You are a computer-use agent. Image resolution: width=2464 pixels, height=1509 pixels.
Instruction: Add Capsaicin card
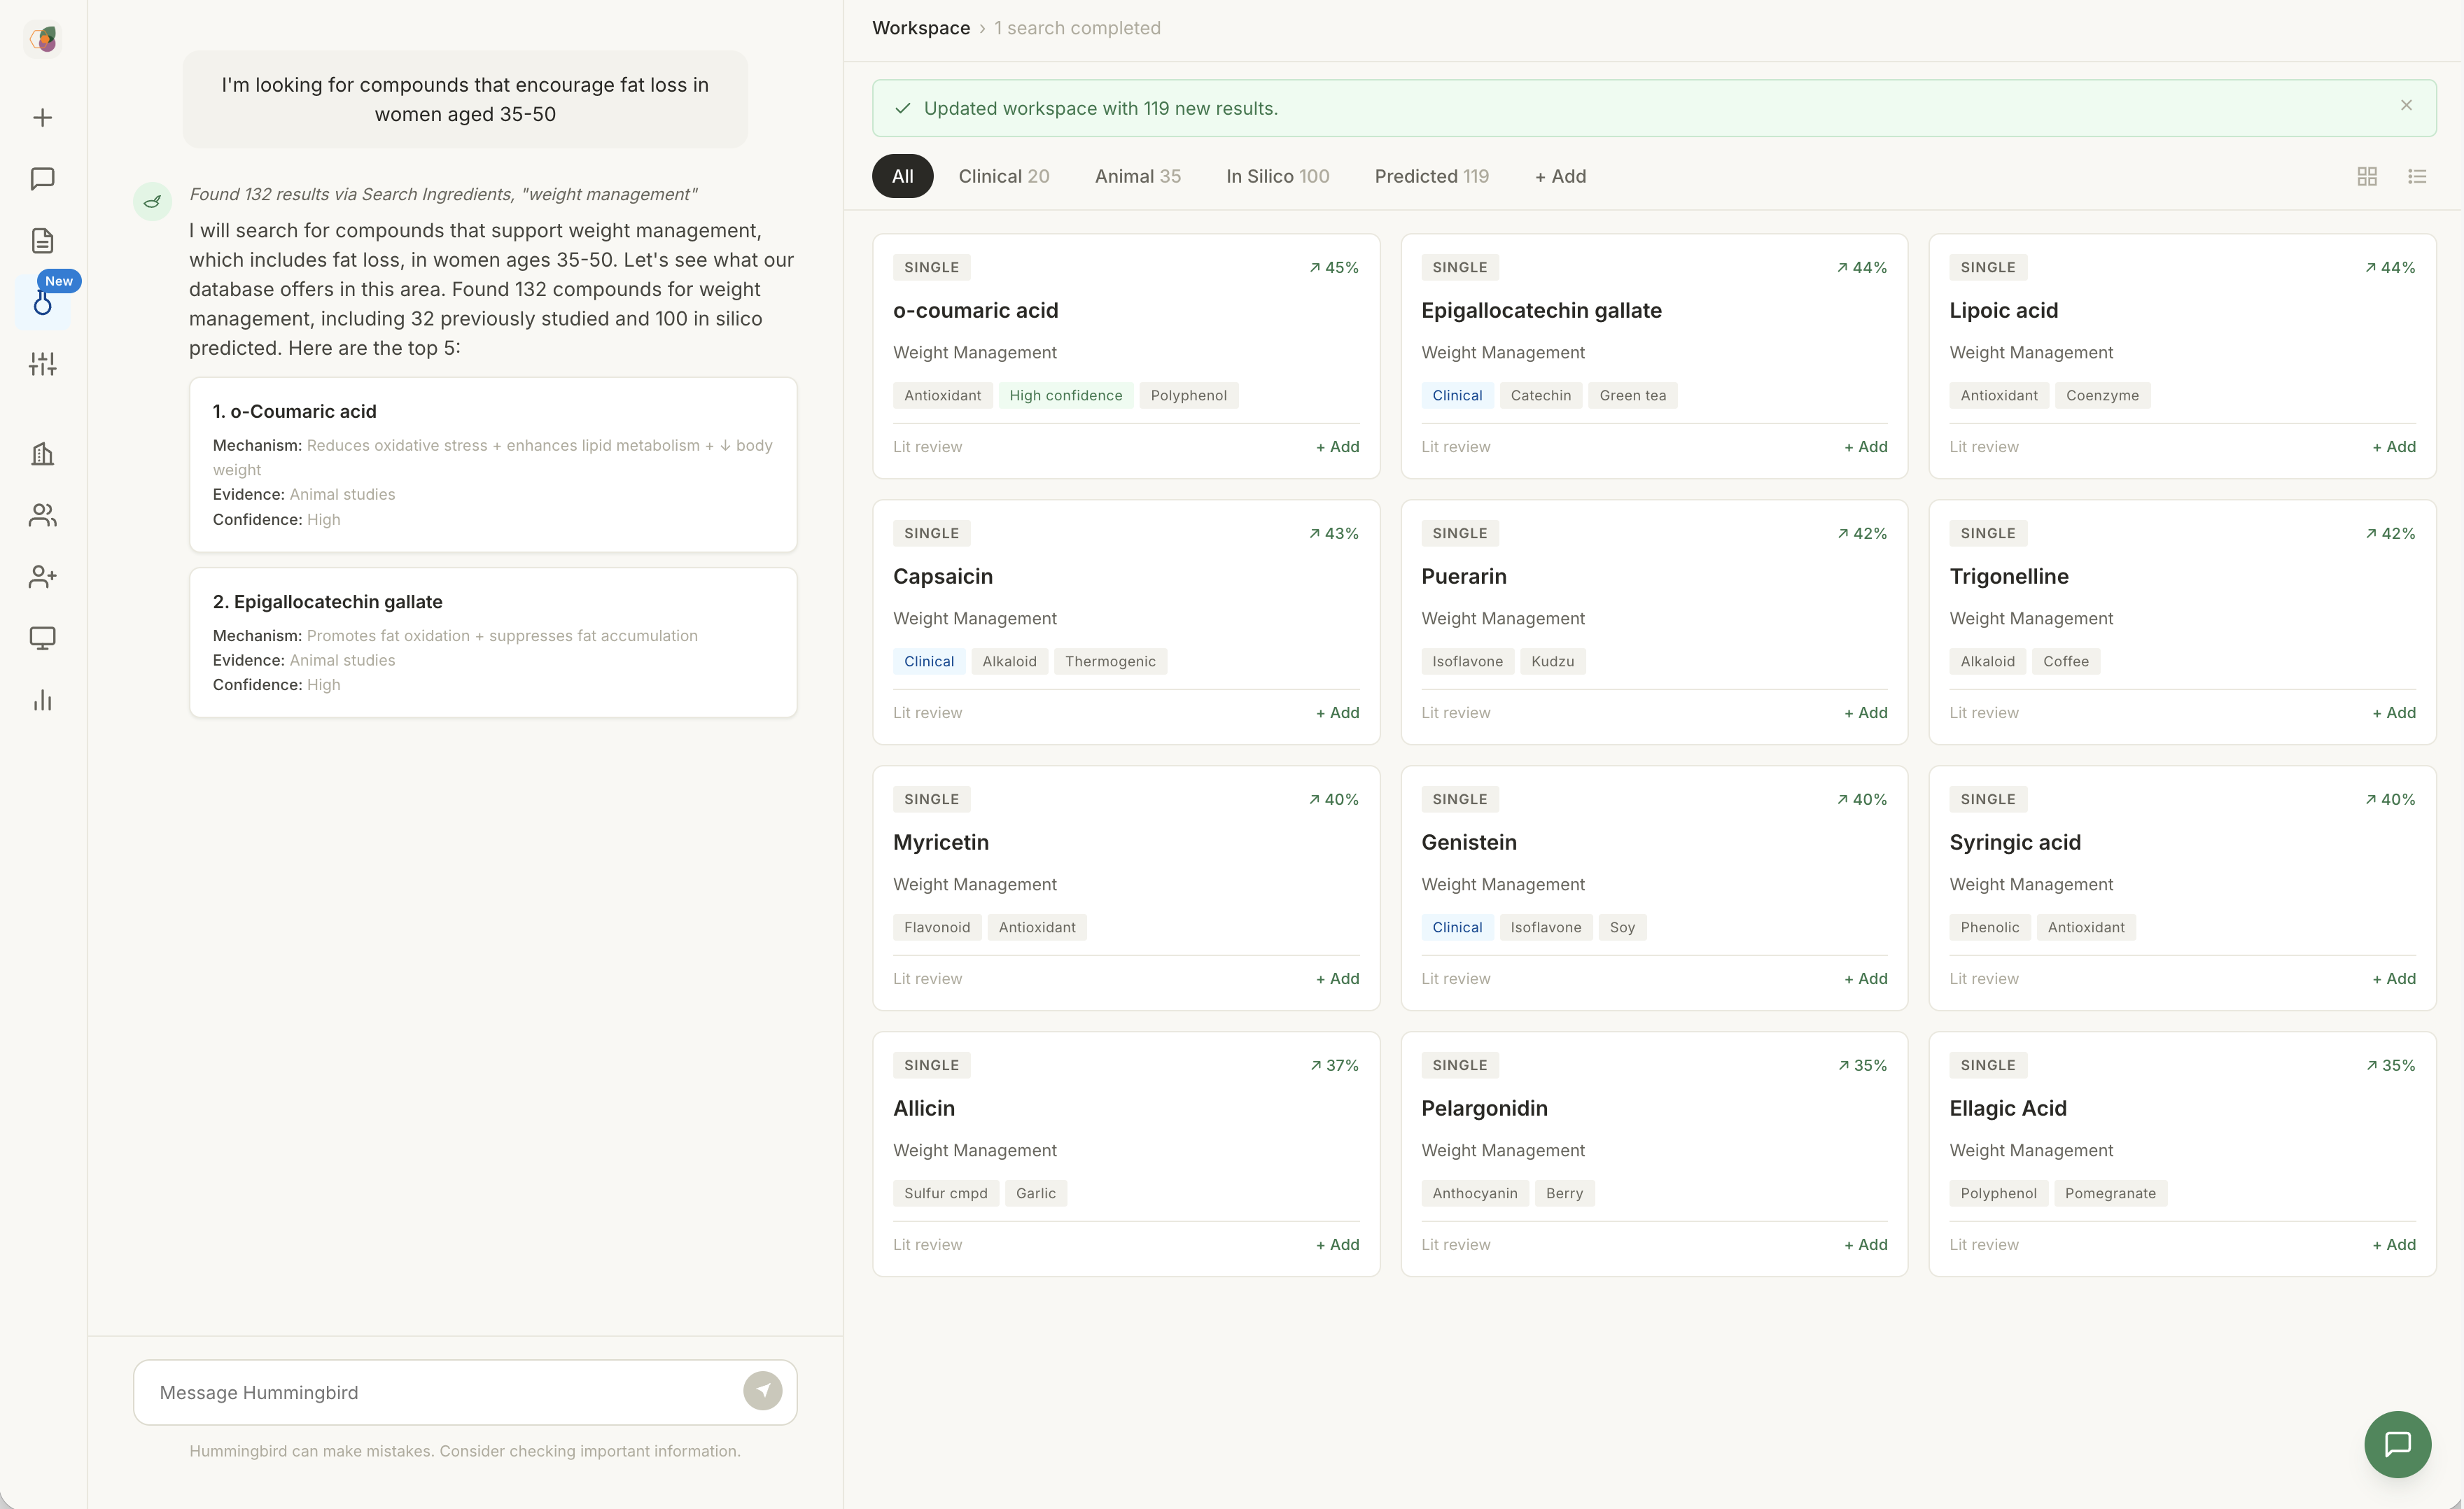1337,713
